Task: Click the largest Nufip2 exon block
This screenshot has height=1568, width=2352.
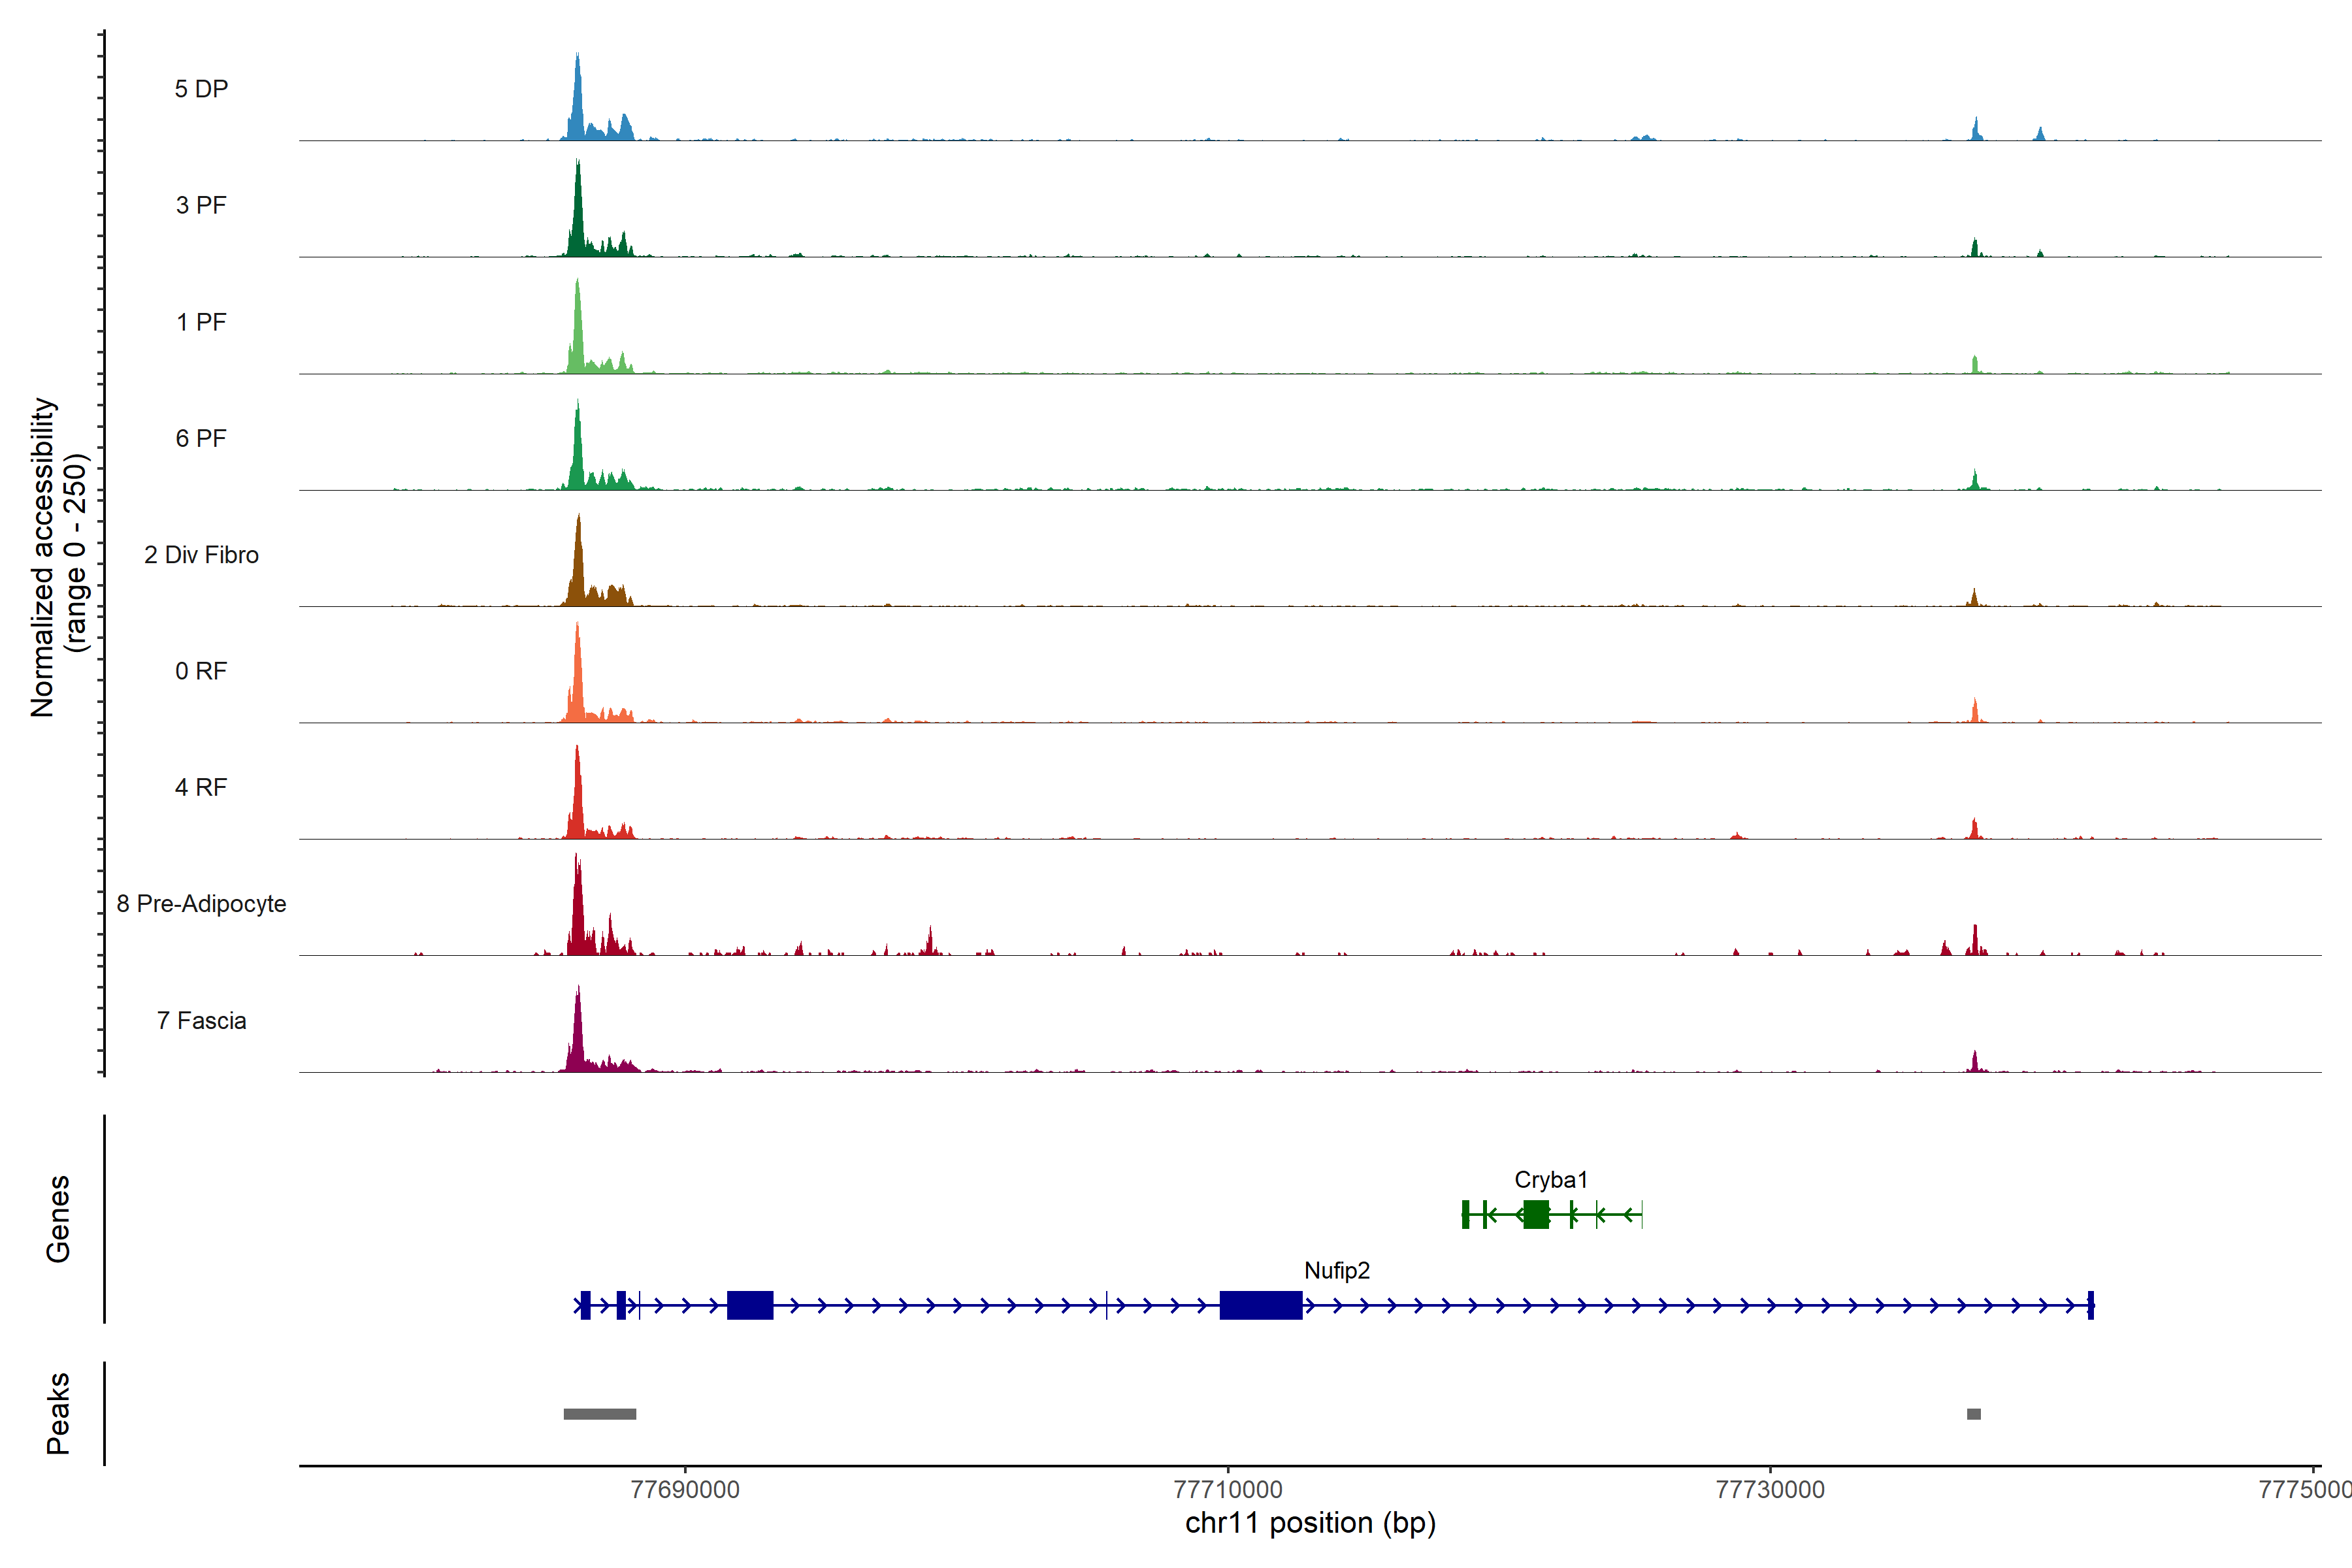Action: [x=1260, y=1305]
